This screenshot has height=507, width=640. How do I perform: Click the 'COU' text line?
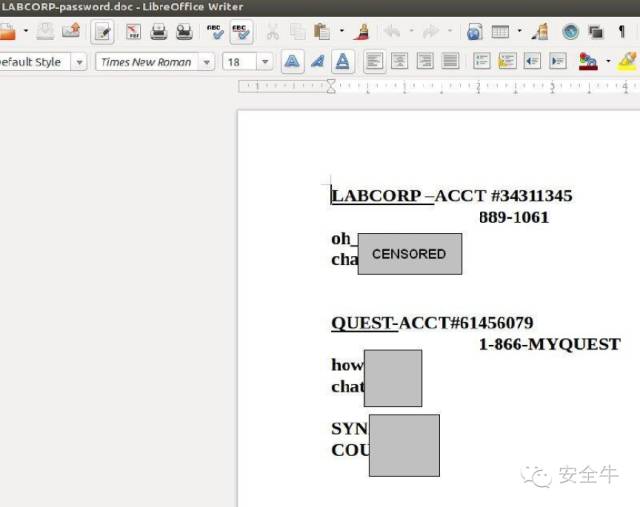point(350,450)
